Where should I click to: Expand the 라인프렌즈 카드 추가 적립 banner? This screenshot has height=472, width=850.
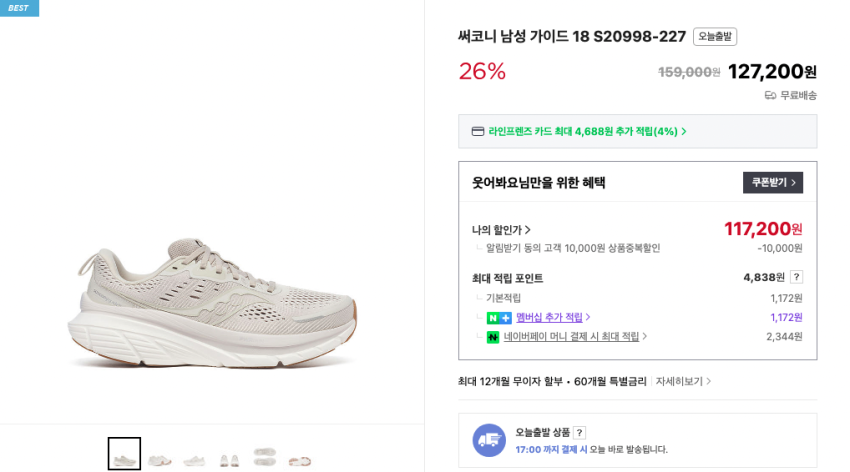point(582,131)
